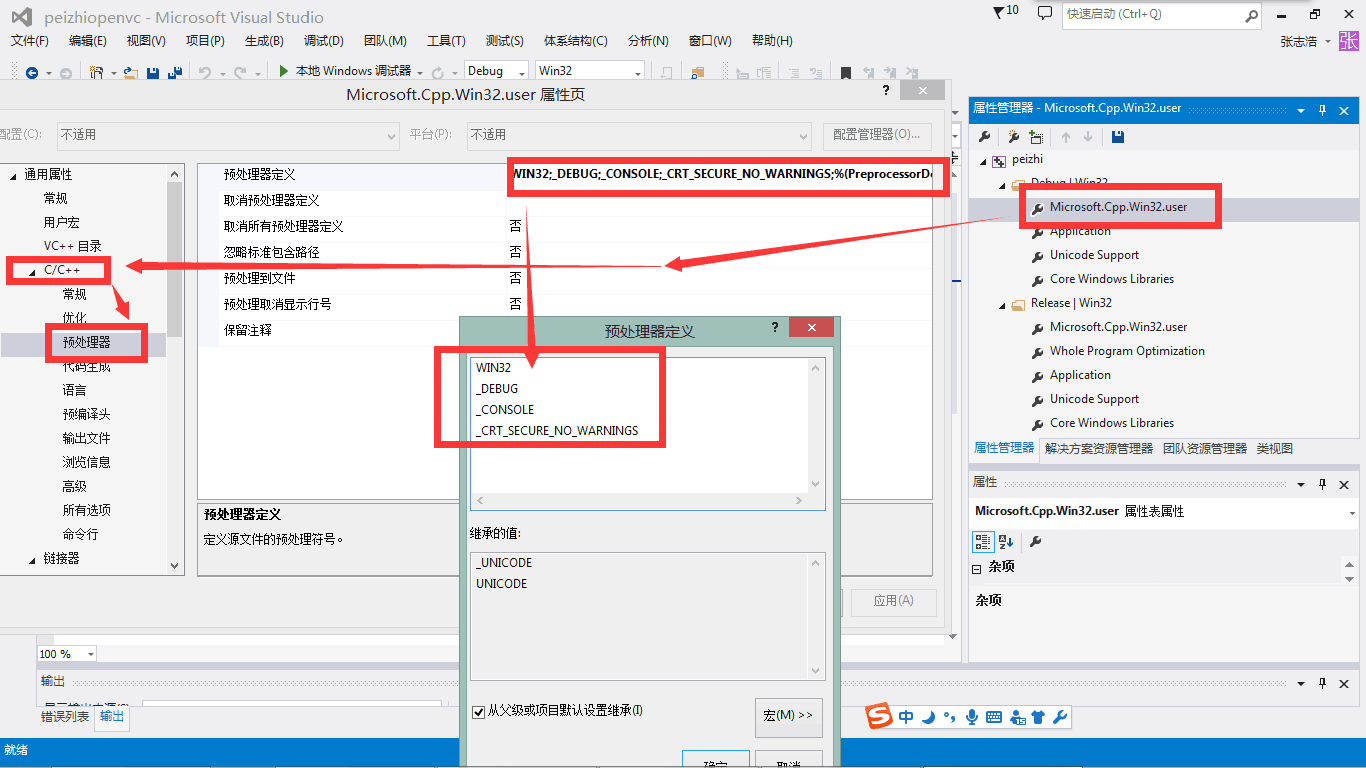Click the 取消所有预处理器定义 property row
The height and width of the screenshot is (768, 1366).
(x=564, y=226)
